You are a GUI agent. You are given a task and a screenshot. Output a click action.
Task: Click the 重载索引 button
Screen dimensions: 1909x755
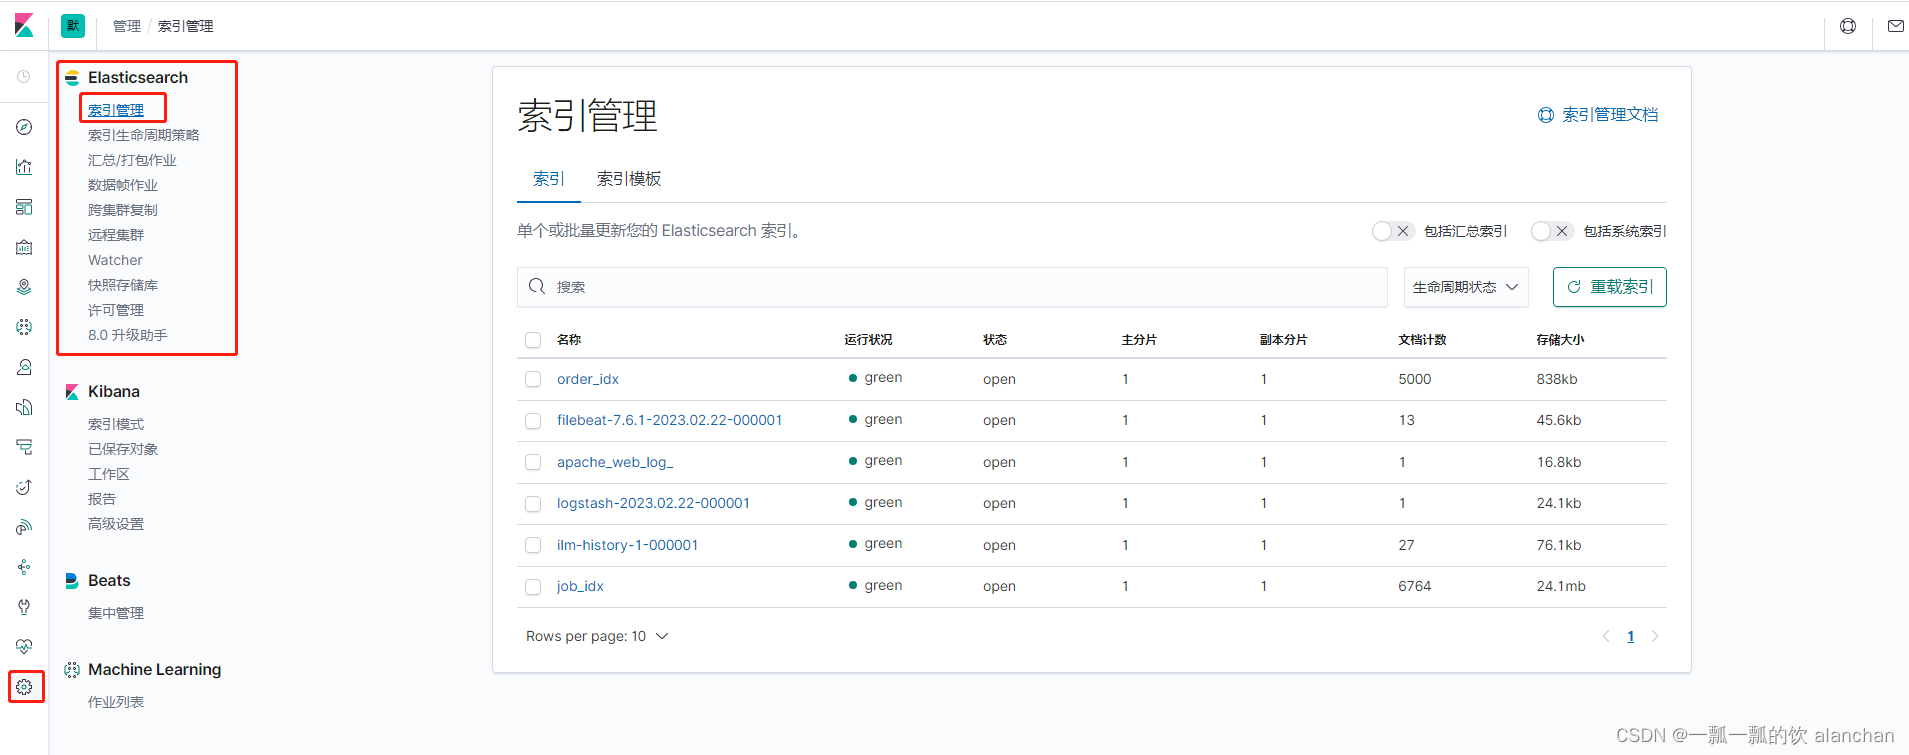[x=1609, y=287]
